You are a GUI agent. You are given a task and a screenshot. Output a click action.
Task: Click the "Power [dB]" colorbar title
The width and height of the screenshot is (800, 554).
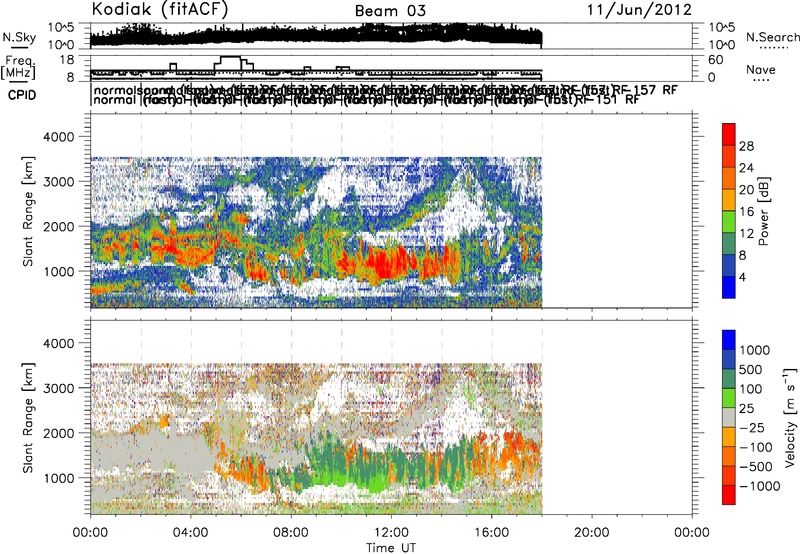click(763, 211)
